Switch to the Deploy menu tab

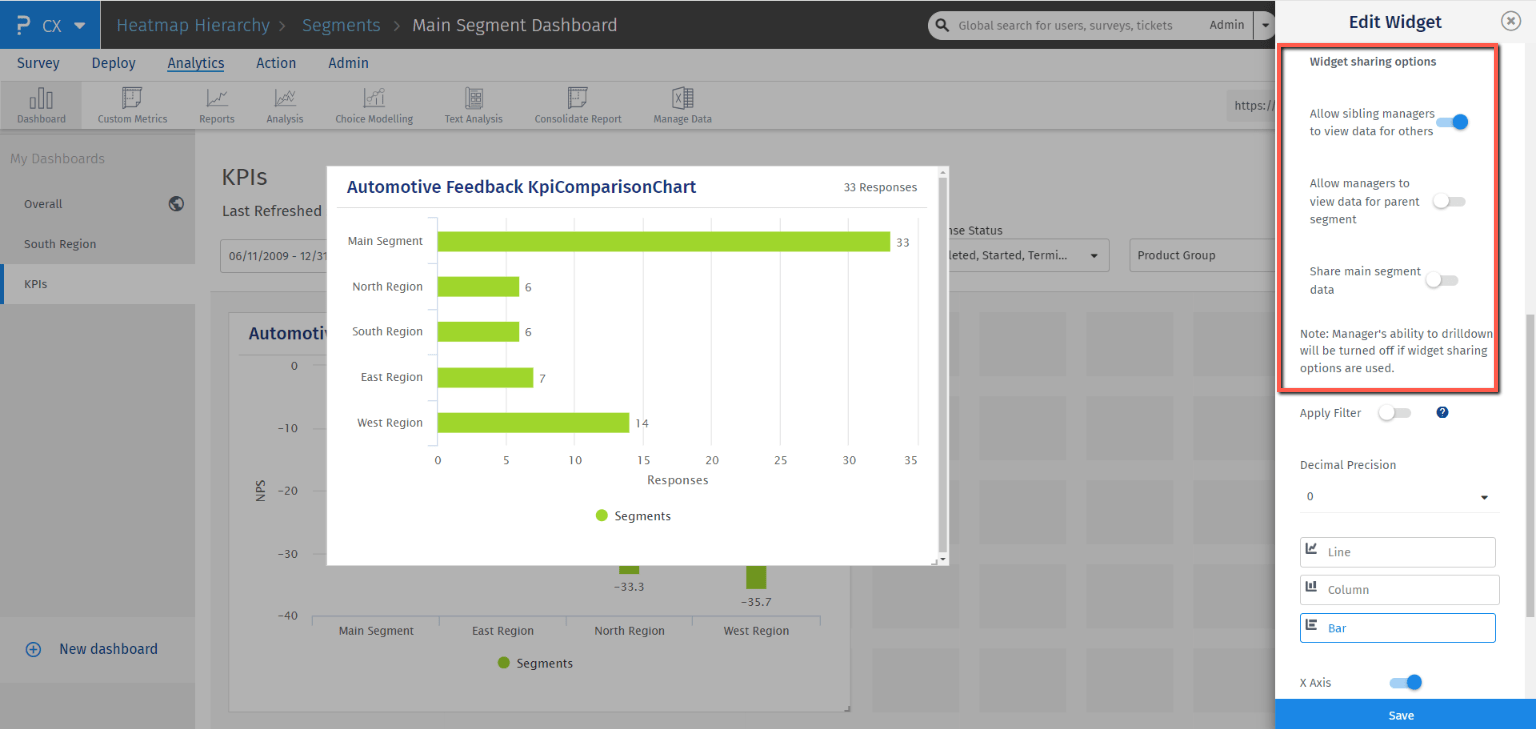click(113, 63)
